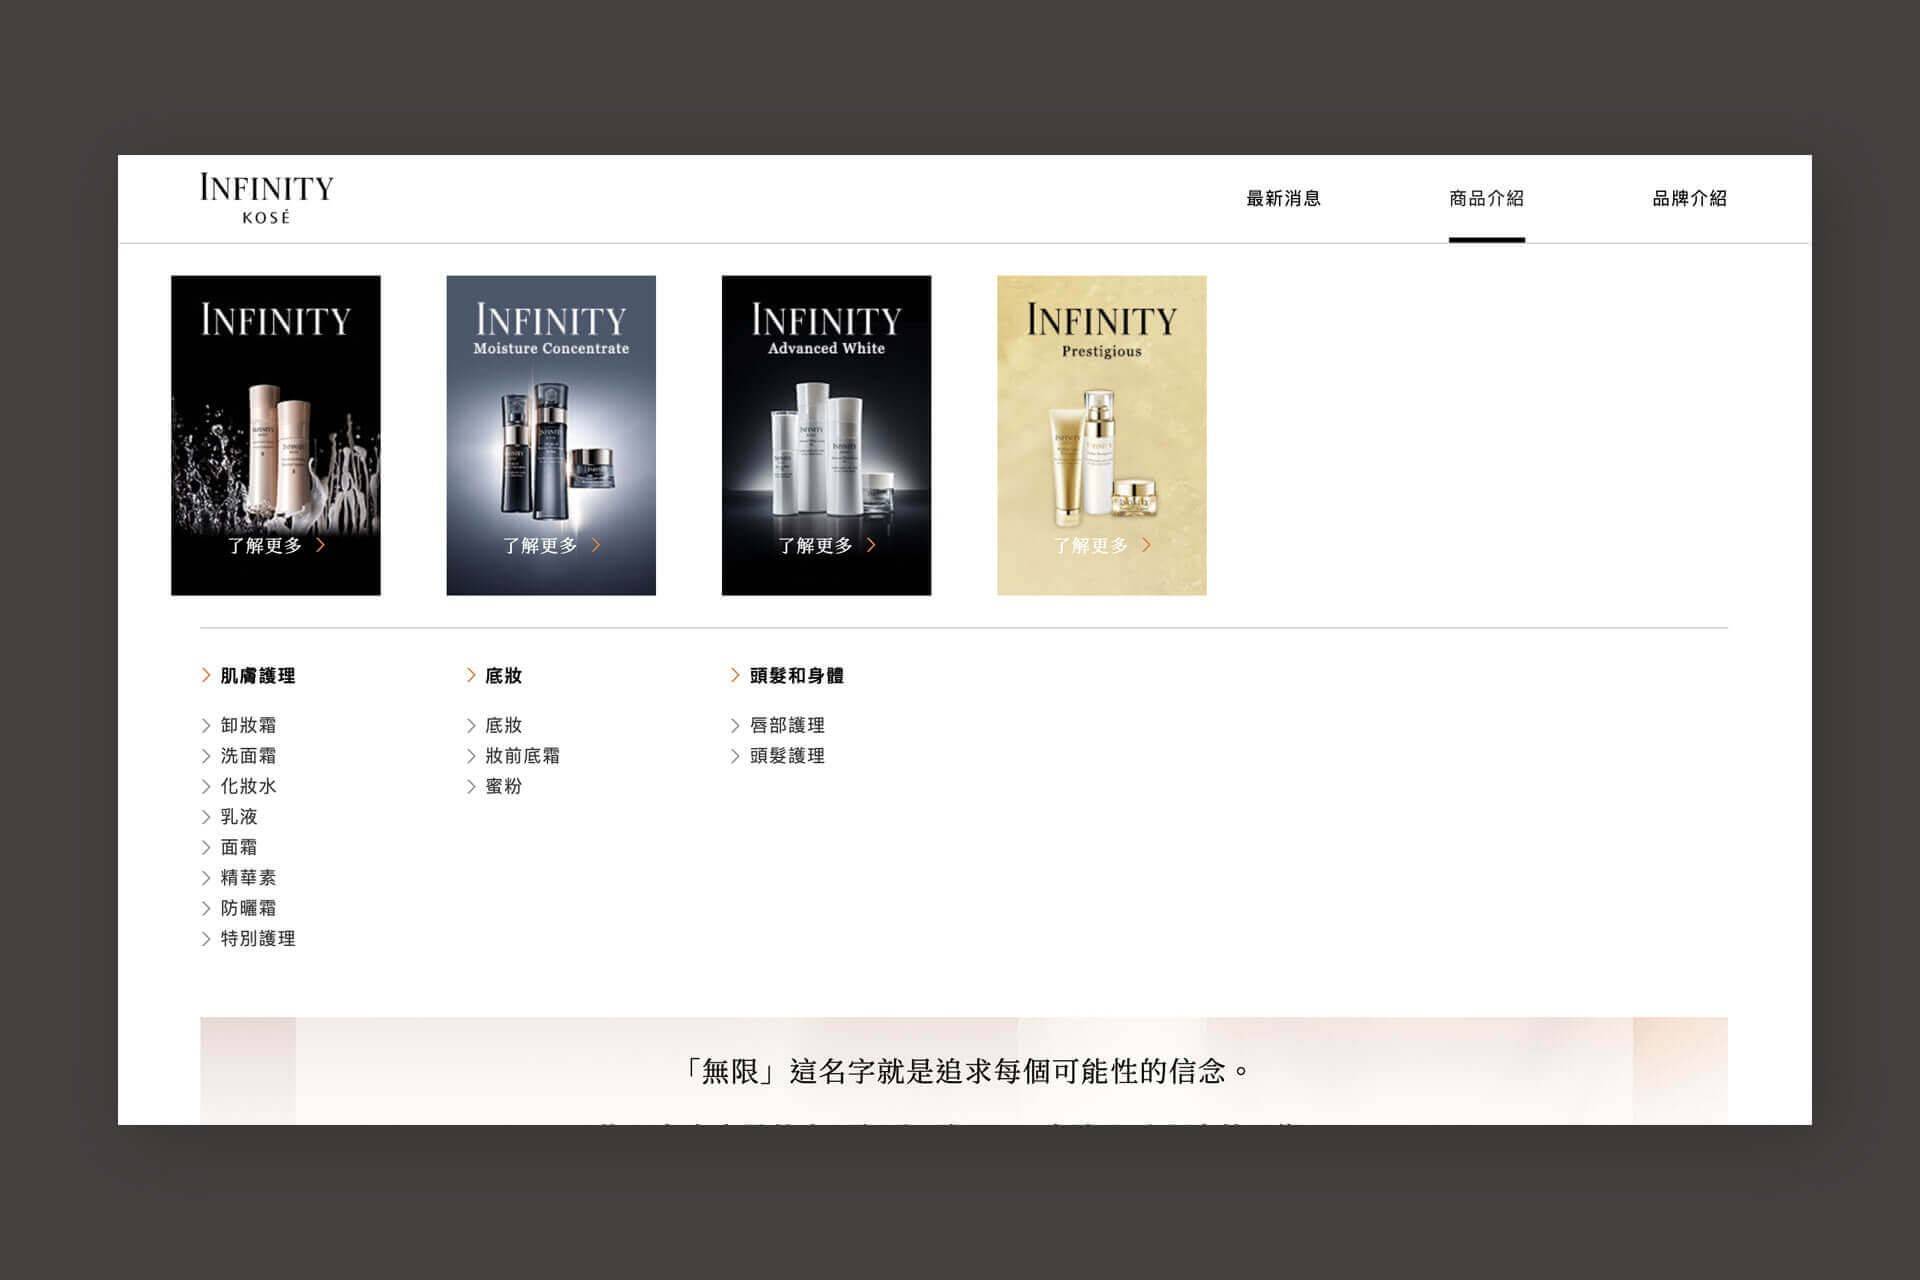Open the 最新消息 menu item
Image resolution: width=1920 pixels, height=1280 pixels.
coord(1283,198)
